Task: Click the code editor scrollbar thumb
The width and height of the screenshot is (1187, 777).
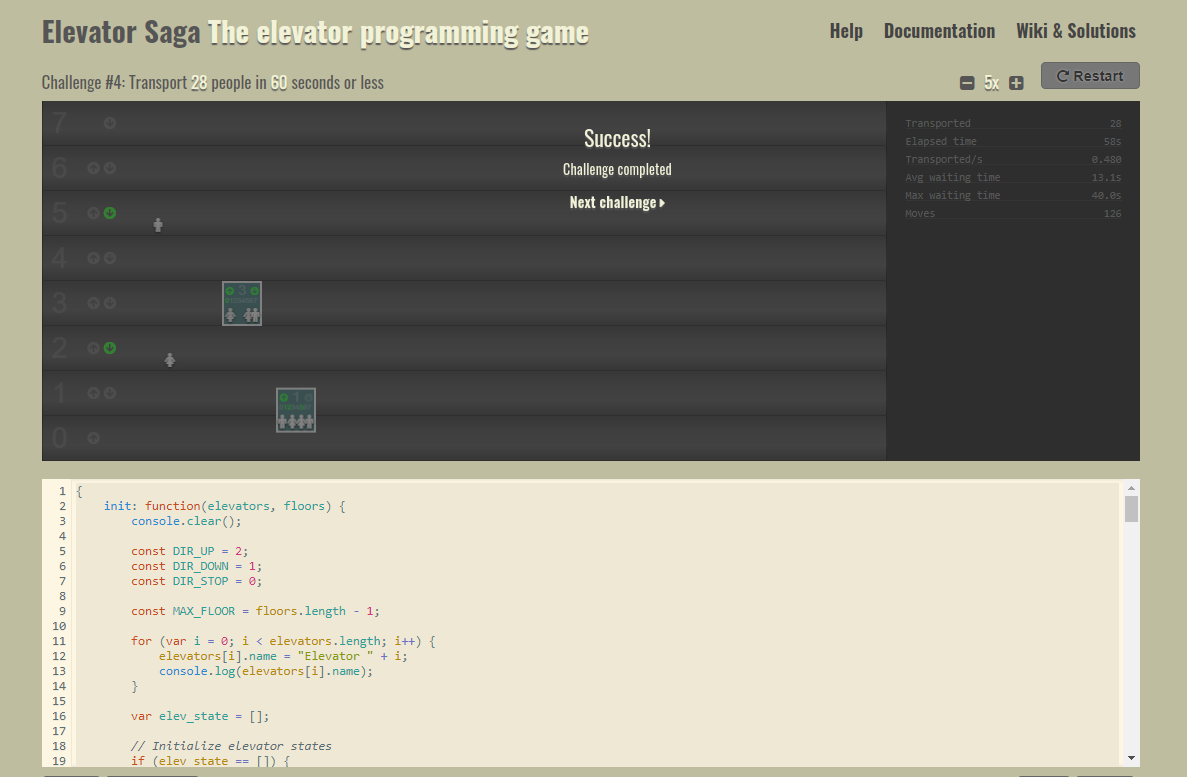Action: (x=1131, y=509)
